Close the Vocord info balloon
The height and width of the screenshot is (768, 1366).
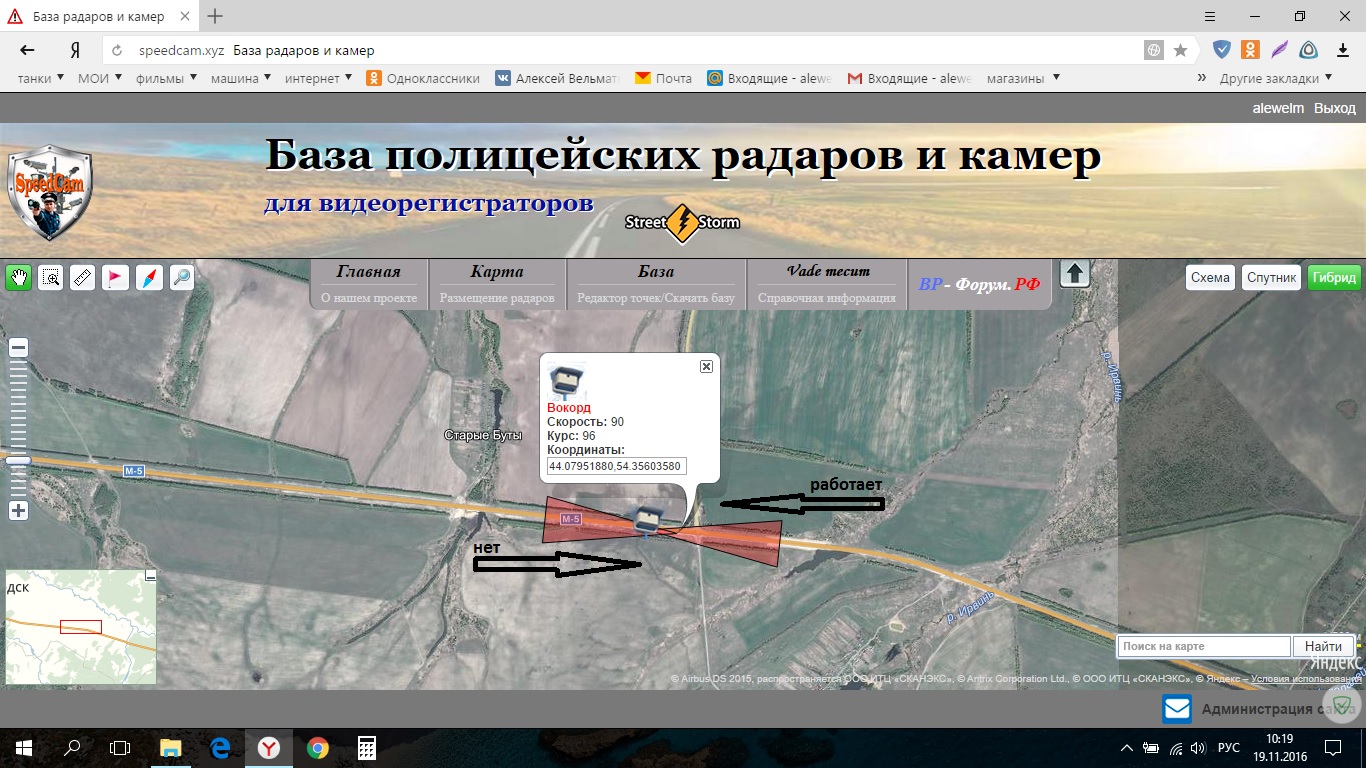coord(706,366)
